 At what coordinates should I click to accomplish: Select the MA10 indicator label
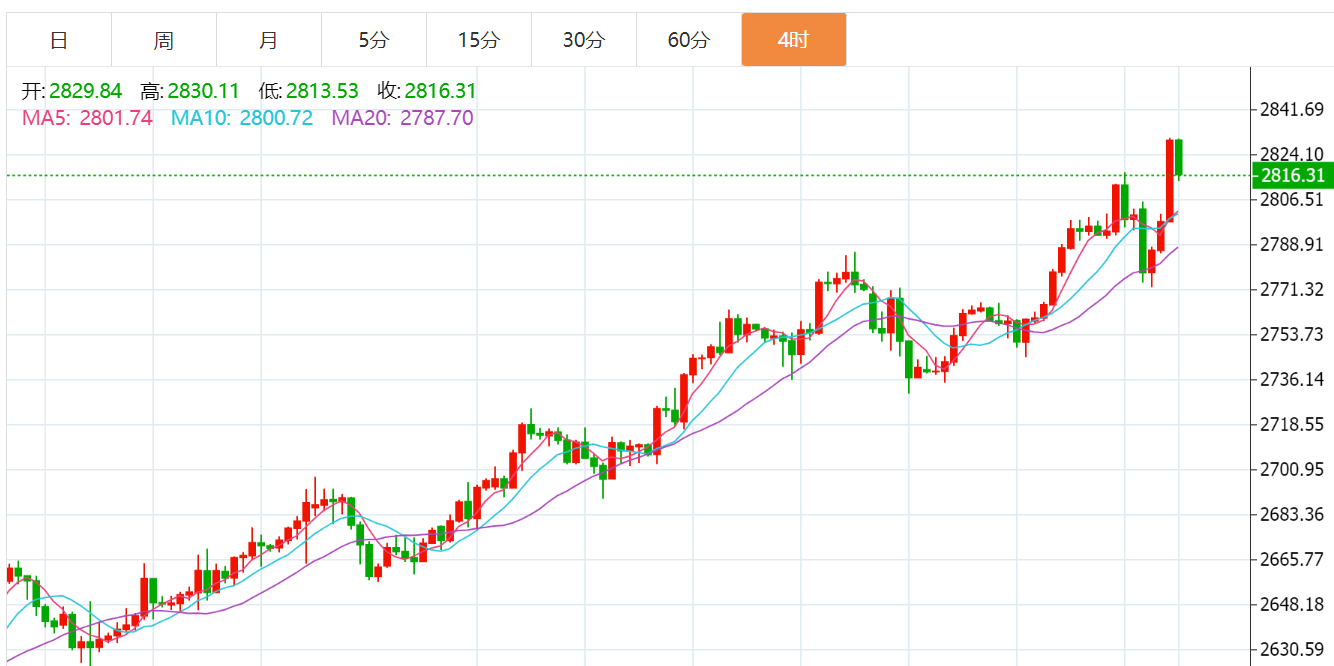click(x=242, y=118)
